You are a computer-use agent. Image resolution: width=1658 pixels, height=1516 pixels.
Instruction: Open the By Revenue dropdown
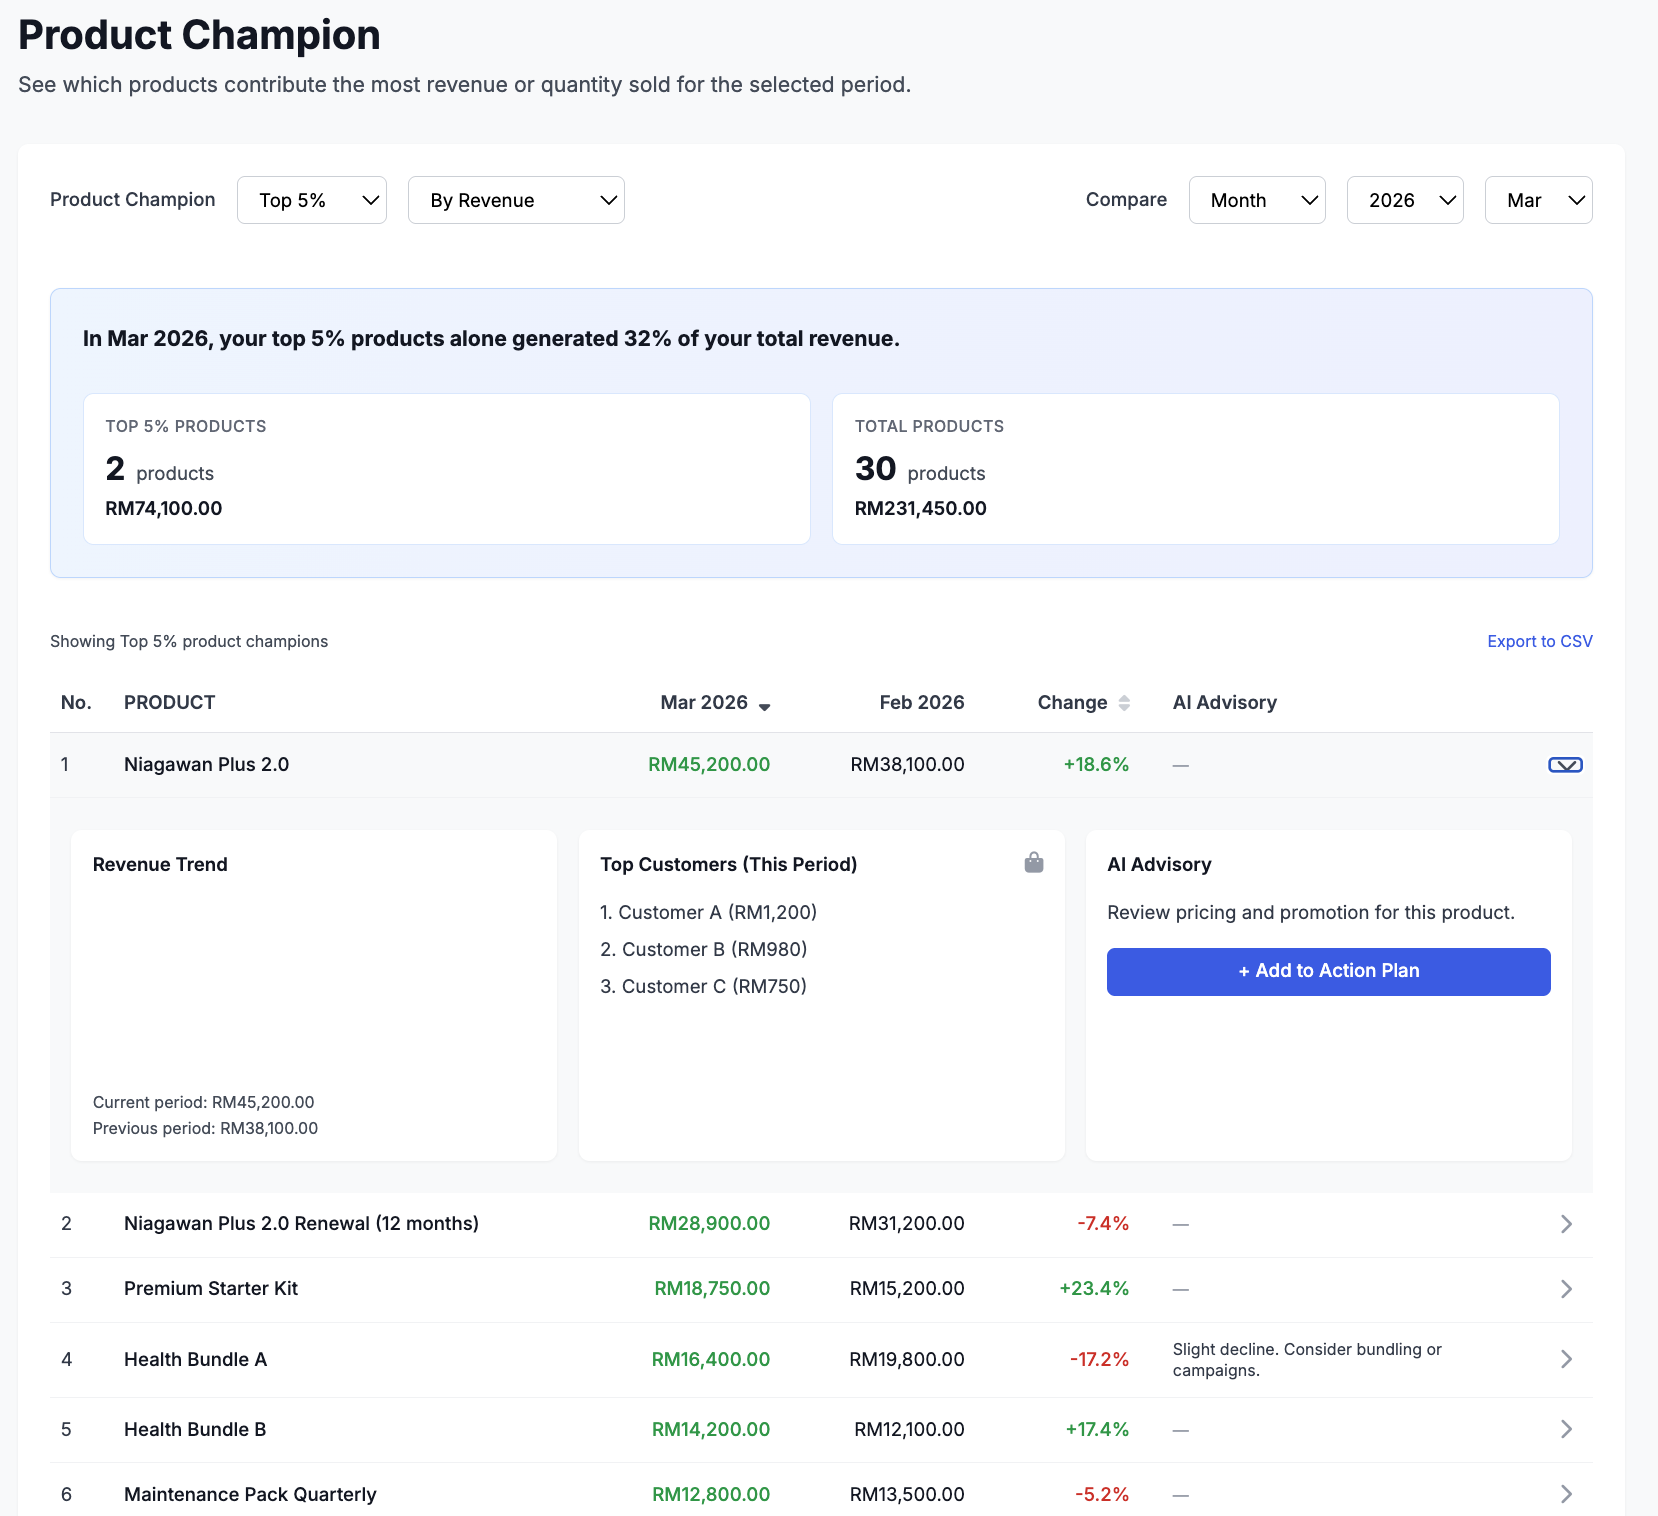click(516, 200)
